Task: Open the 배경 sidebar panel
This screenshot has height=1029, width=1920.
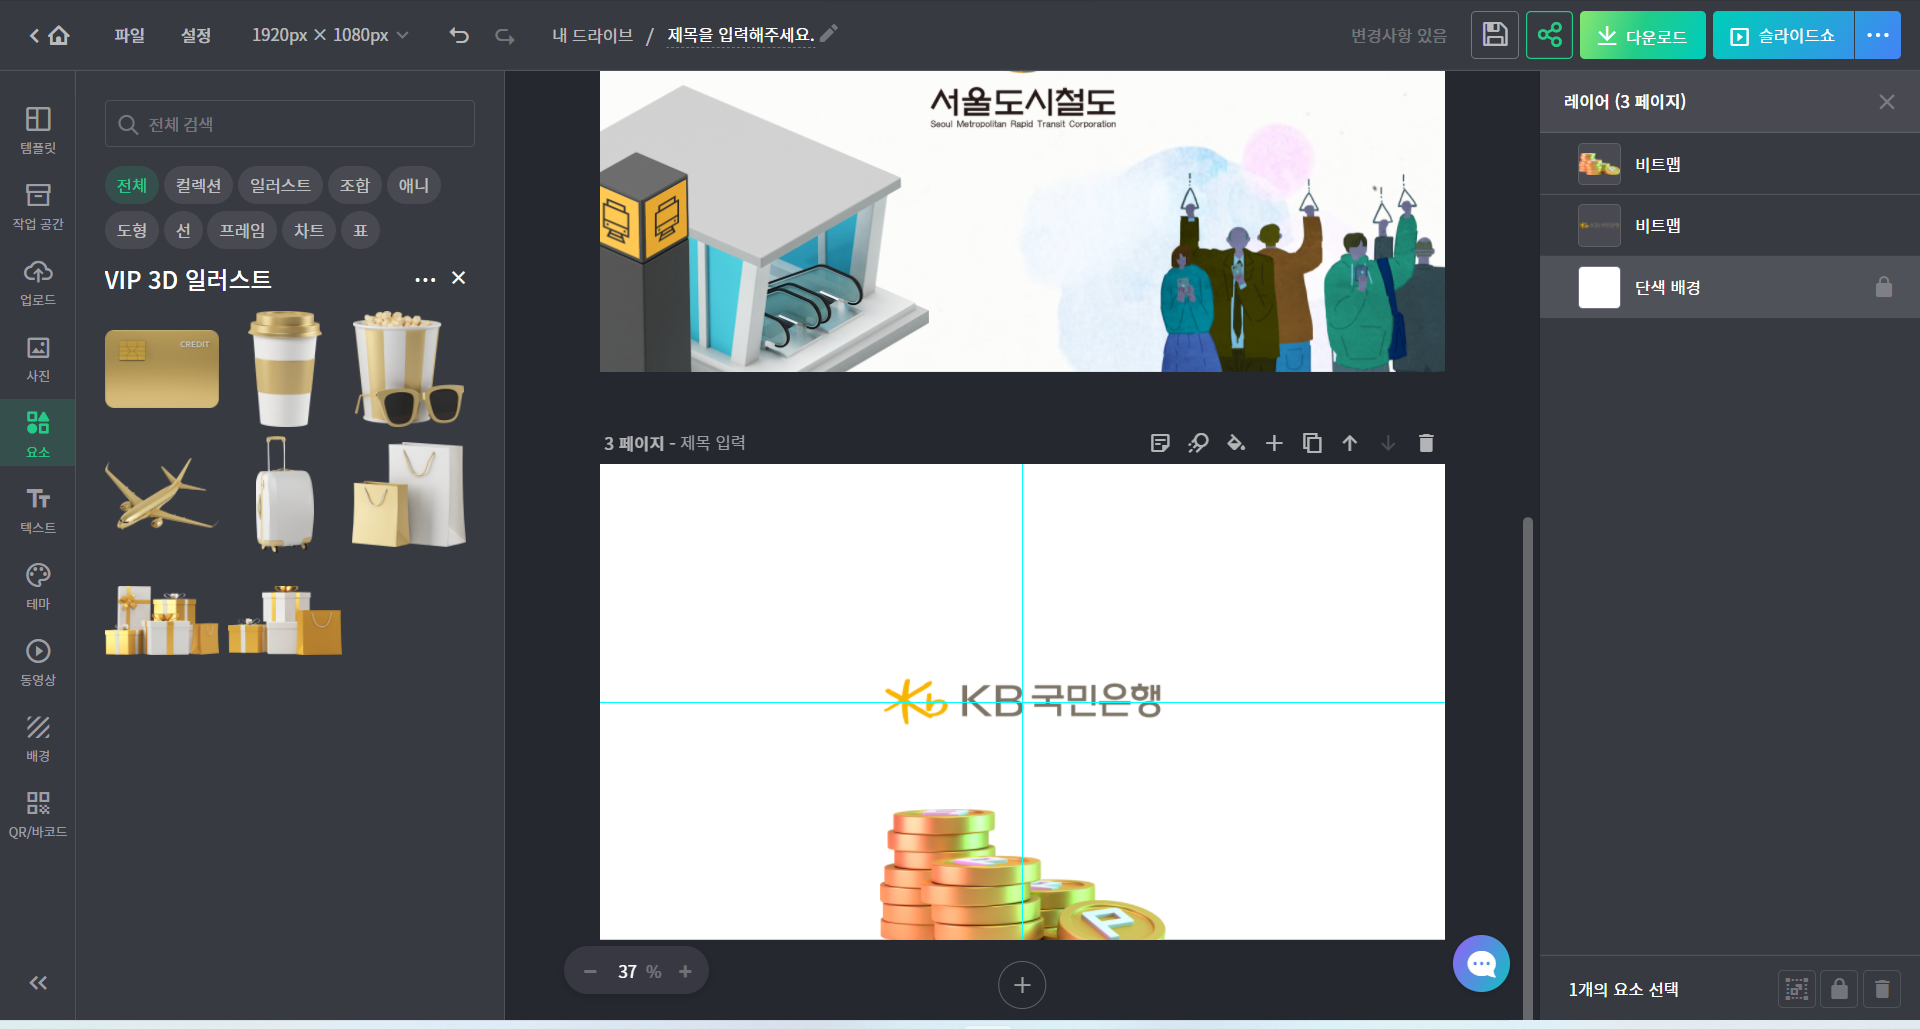Action: [38, 739]
